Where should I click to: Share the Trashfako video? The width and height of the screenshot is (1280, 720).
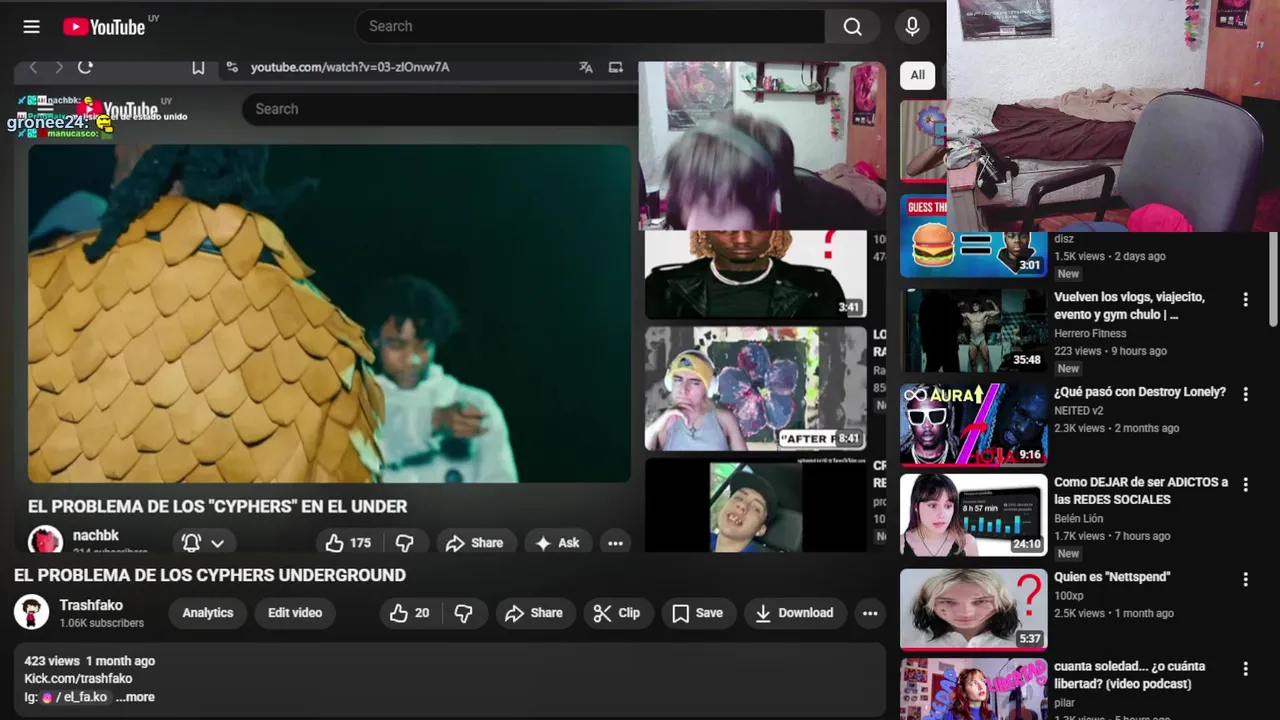pyautogui.click(x=534, y=613)
